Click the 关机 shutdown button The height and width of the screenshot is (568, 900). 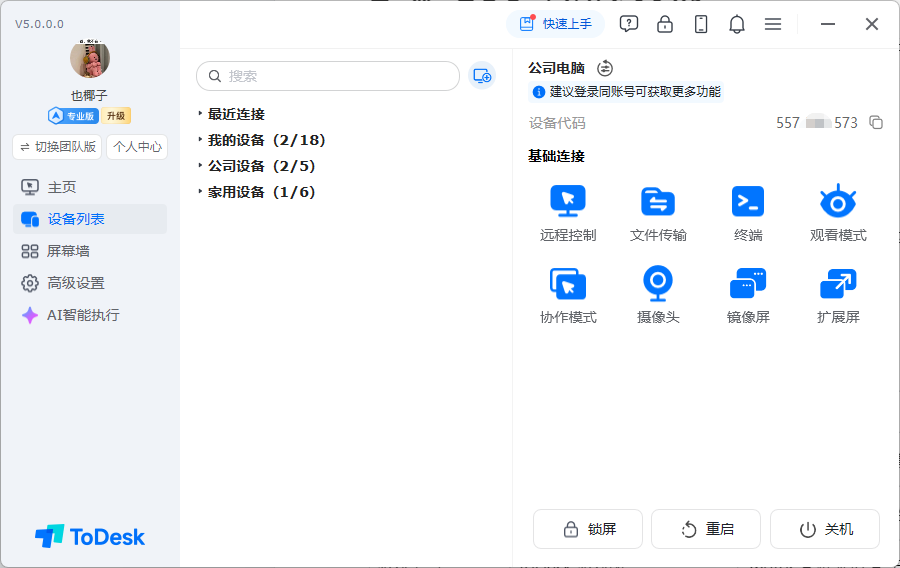tap(825, 529)
